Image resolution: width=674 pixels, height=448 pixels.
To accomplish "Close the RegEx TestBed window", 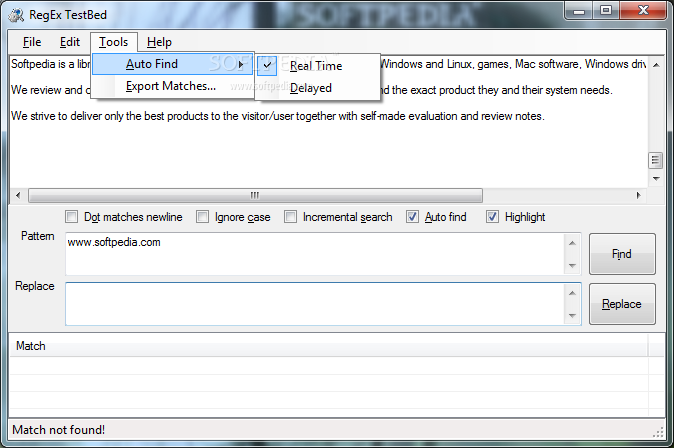I will click(x=643, y=11).
